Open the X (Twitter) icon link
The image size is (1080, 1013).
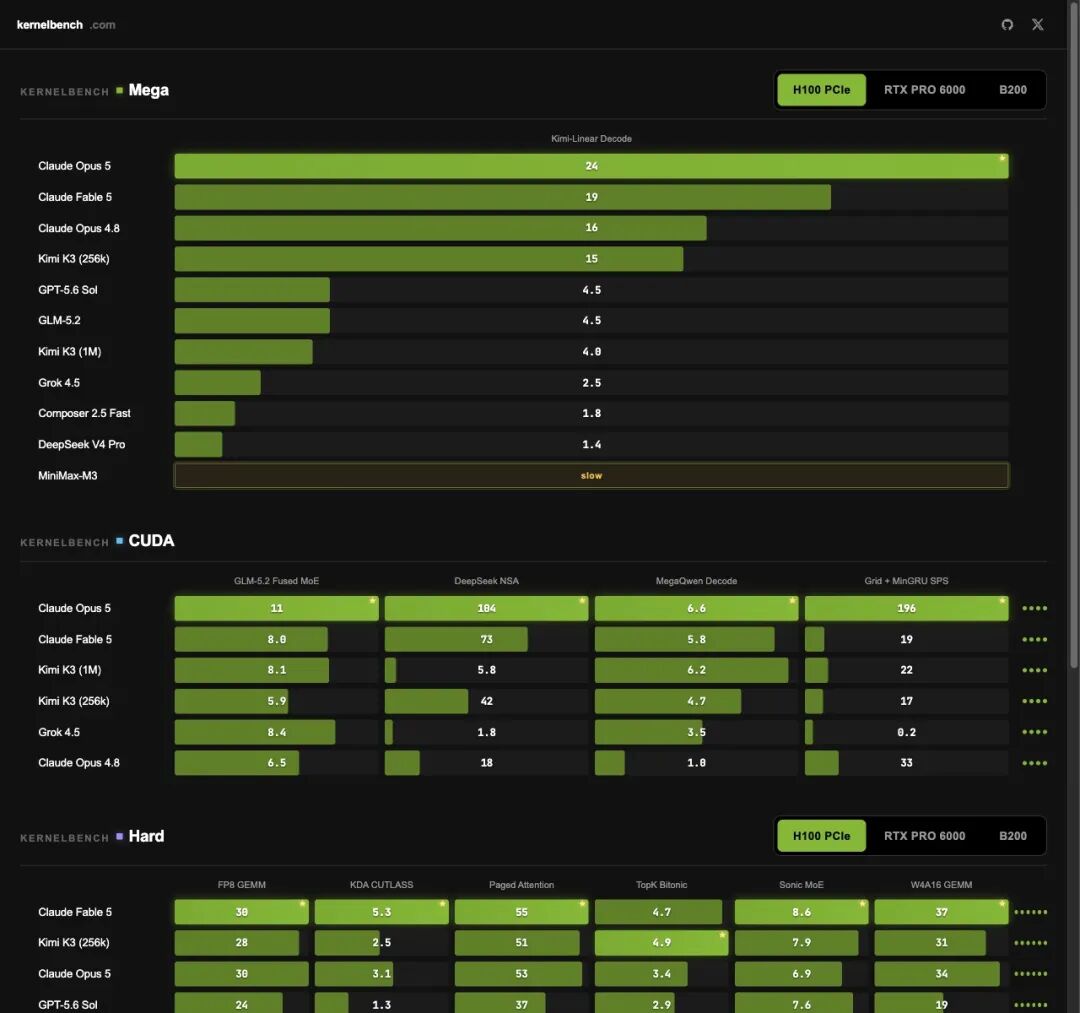pyautogui.click(x=1037, y=25)
